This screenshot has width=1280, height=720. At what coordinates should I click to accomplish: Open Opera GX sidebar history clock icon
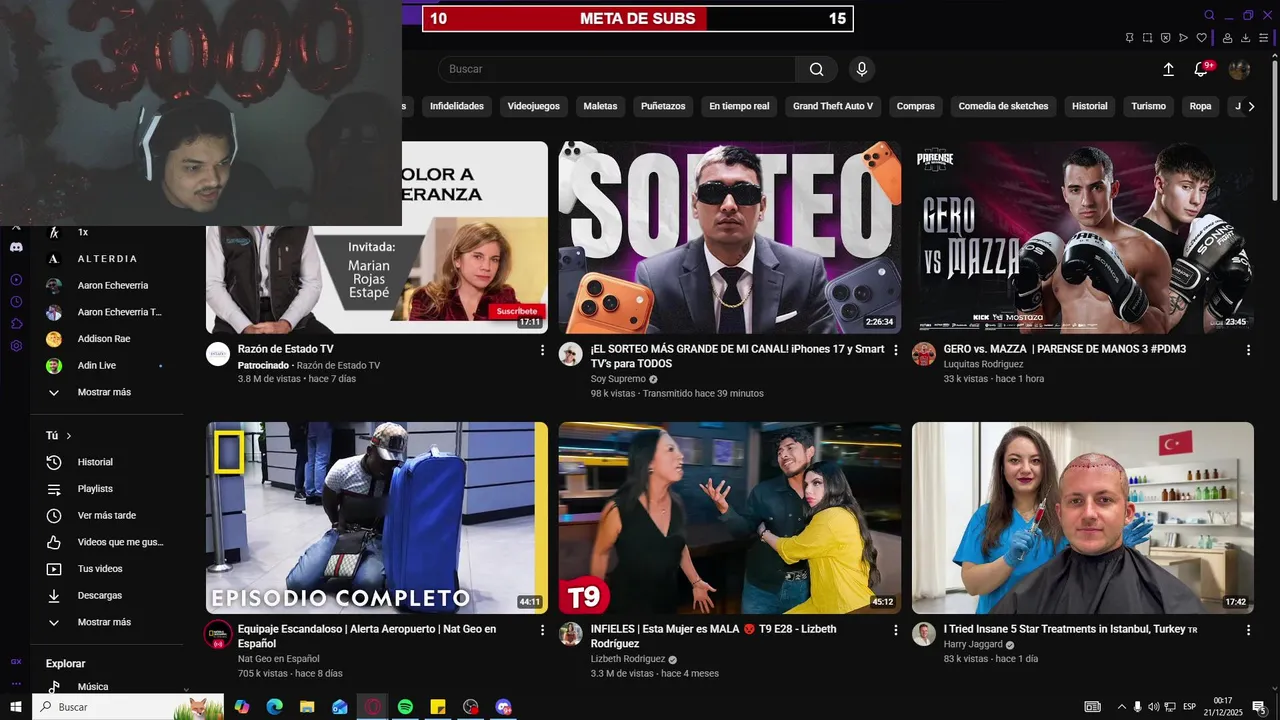(x=16, y=302)
